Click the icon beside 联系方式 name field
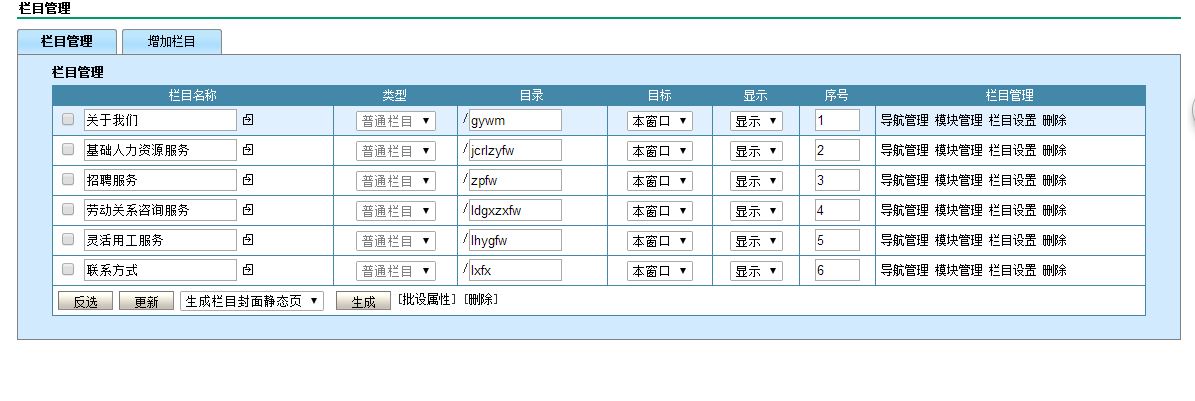This screenshot has width=1195, height=401. coord(248,270)
